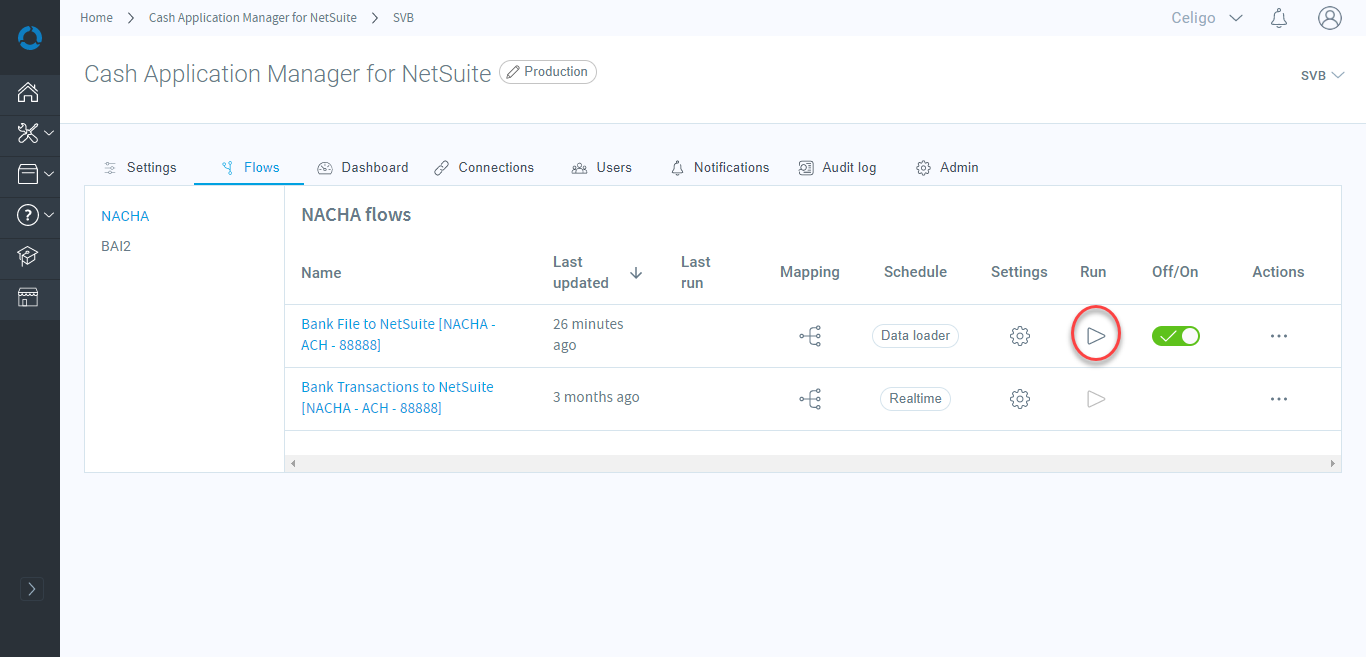Click the notifications bell icon in header
The height and width of the screenshot is (657, 1366).
[1278, 18]
